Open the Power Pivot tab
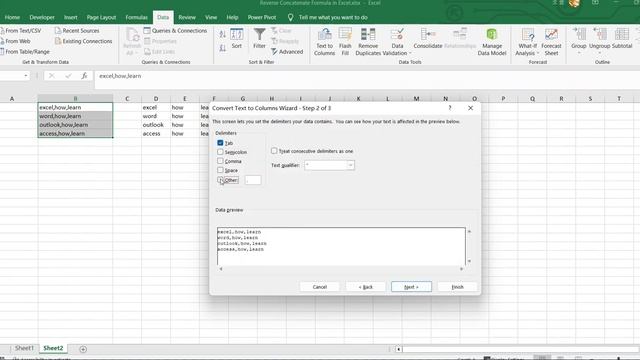Viewport: 640px width, 360px height. [262, 18]
